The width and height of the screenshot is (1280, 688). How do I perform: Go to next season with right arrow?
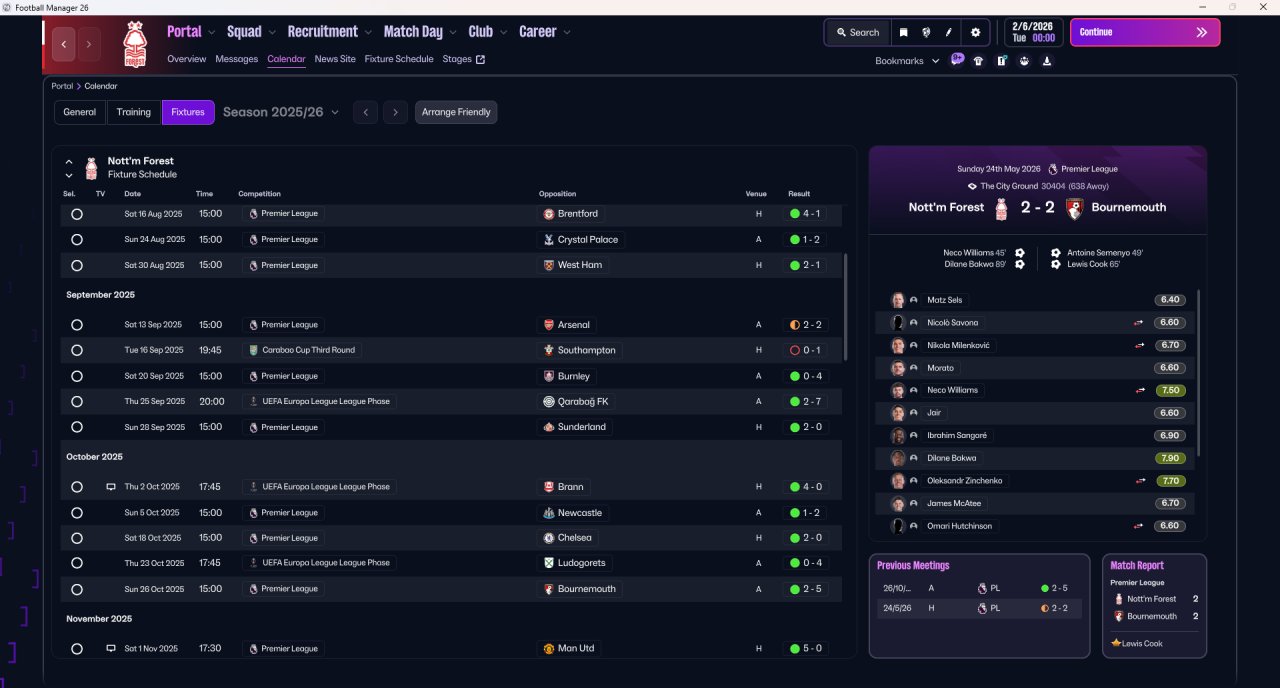pos(396,112)
